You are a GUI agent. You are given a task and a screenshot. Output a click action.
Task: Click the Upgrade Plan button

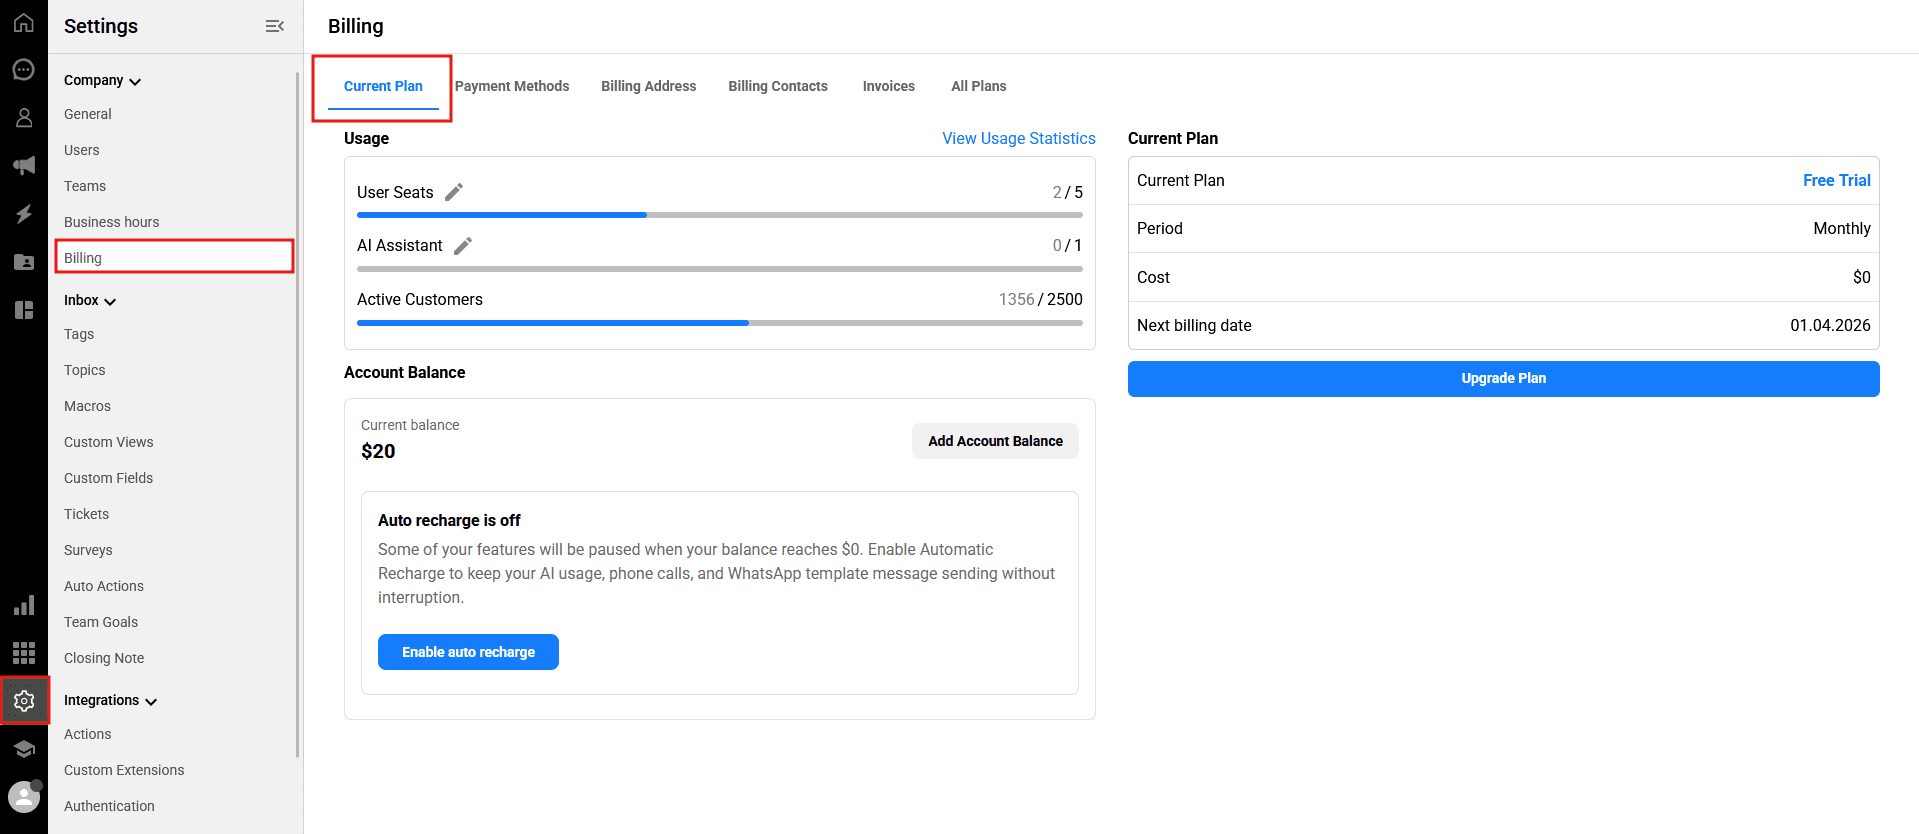coord(1504,379)
